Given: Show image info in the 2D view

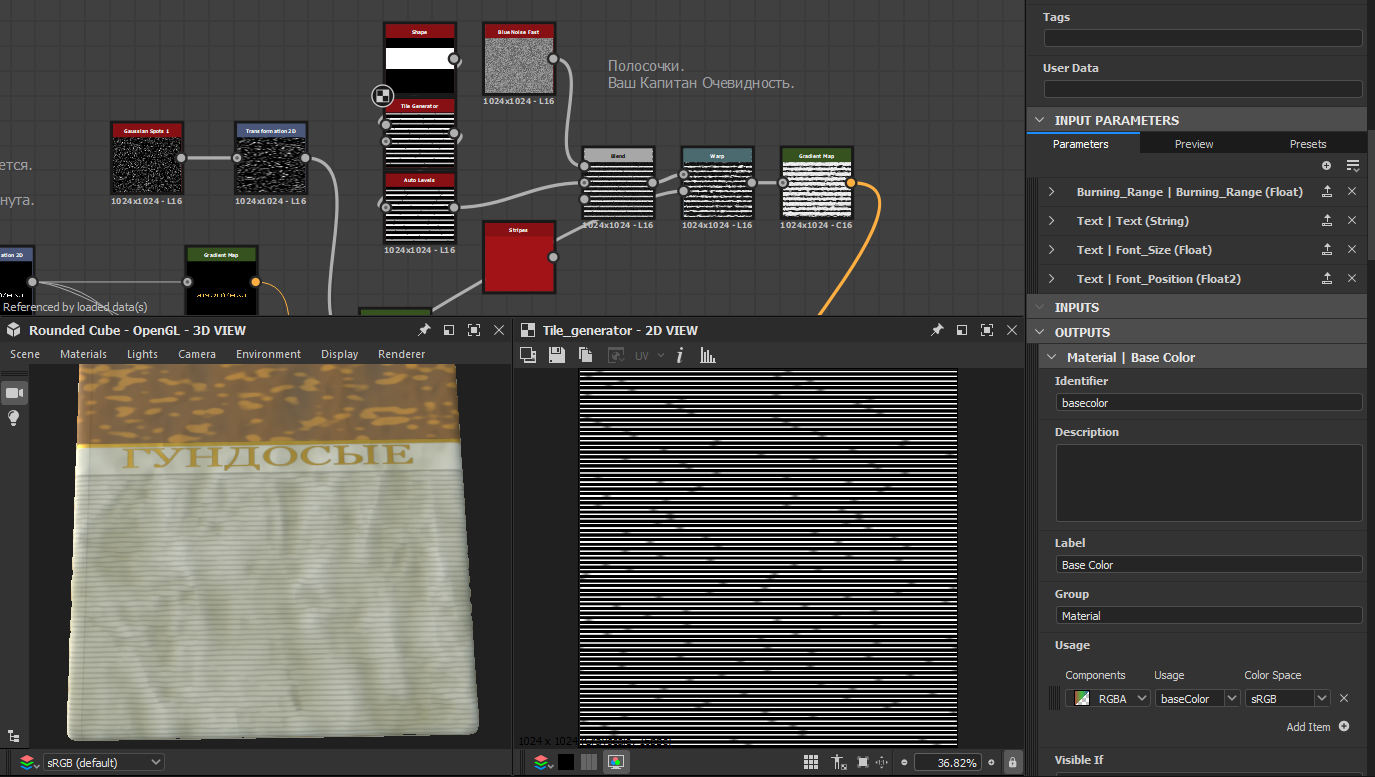Looking at the screenshot, I should pyautogui.click(x=680, y=355).
